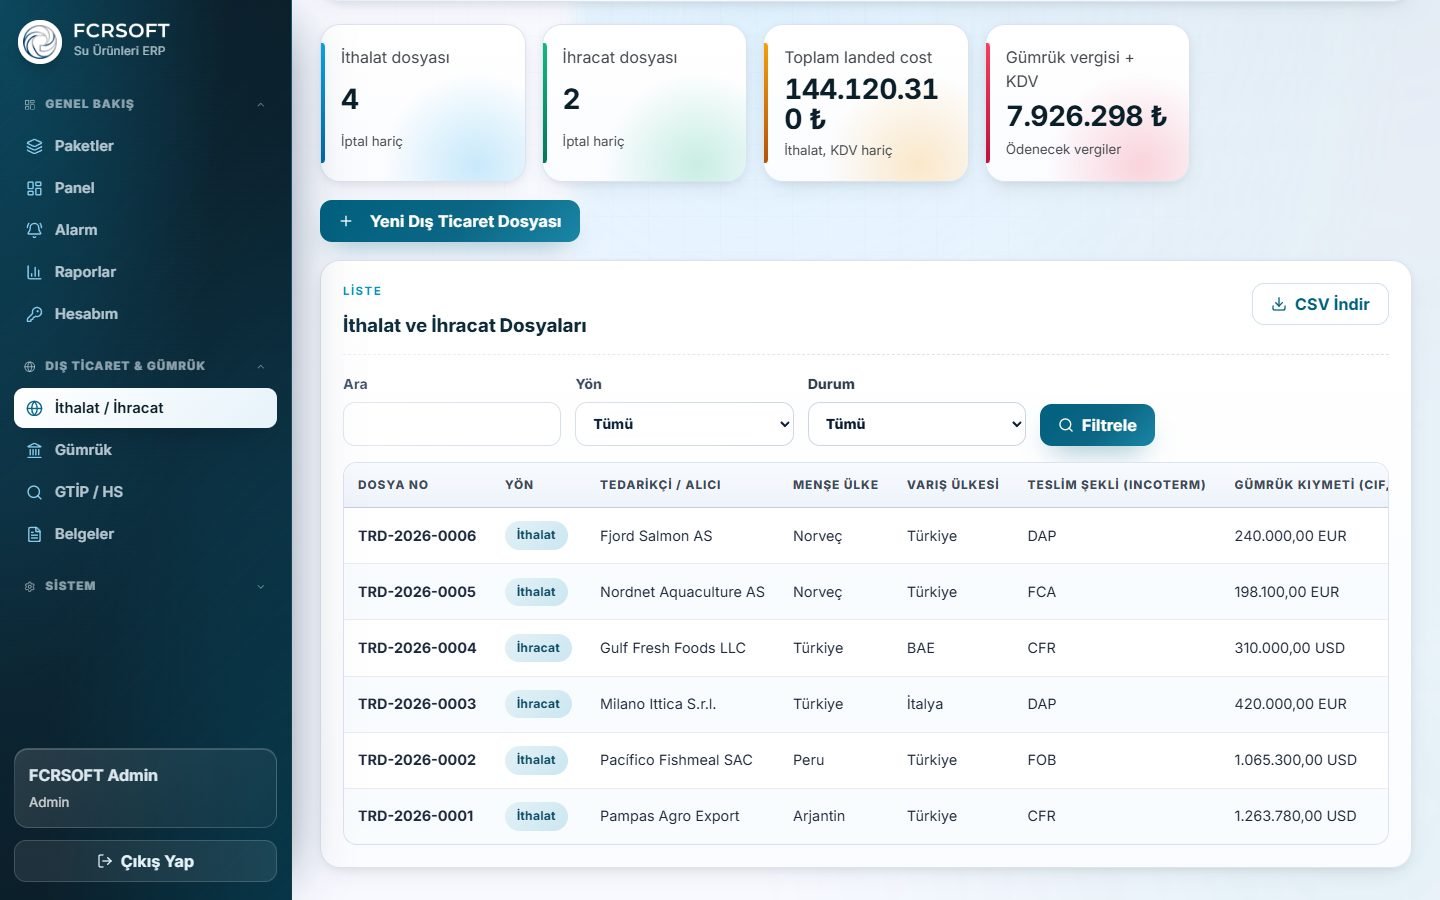Click the search icon in Filtrele button

[x=1066, y=425]
